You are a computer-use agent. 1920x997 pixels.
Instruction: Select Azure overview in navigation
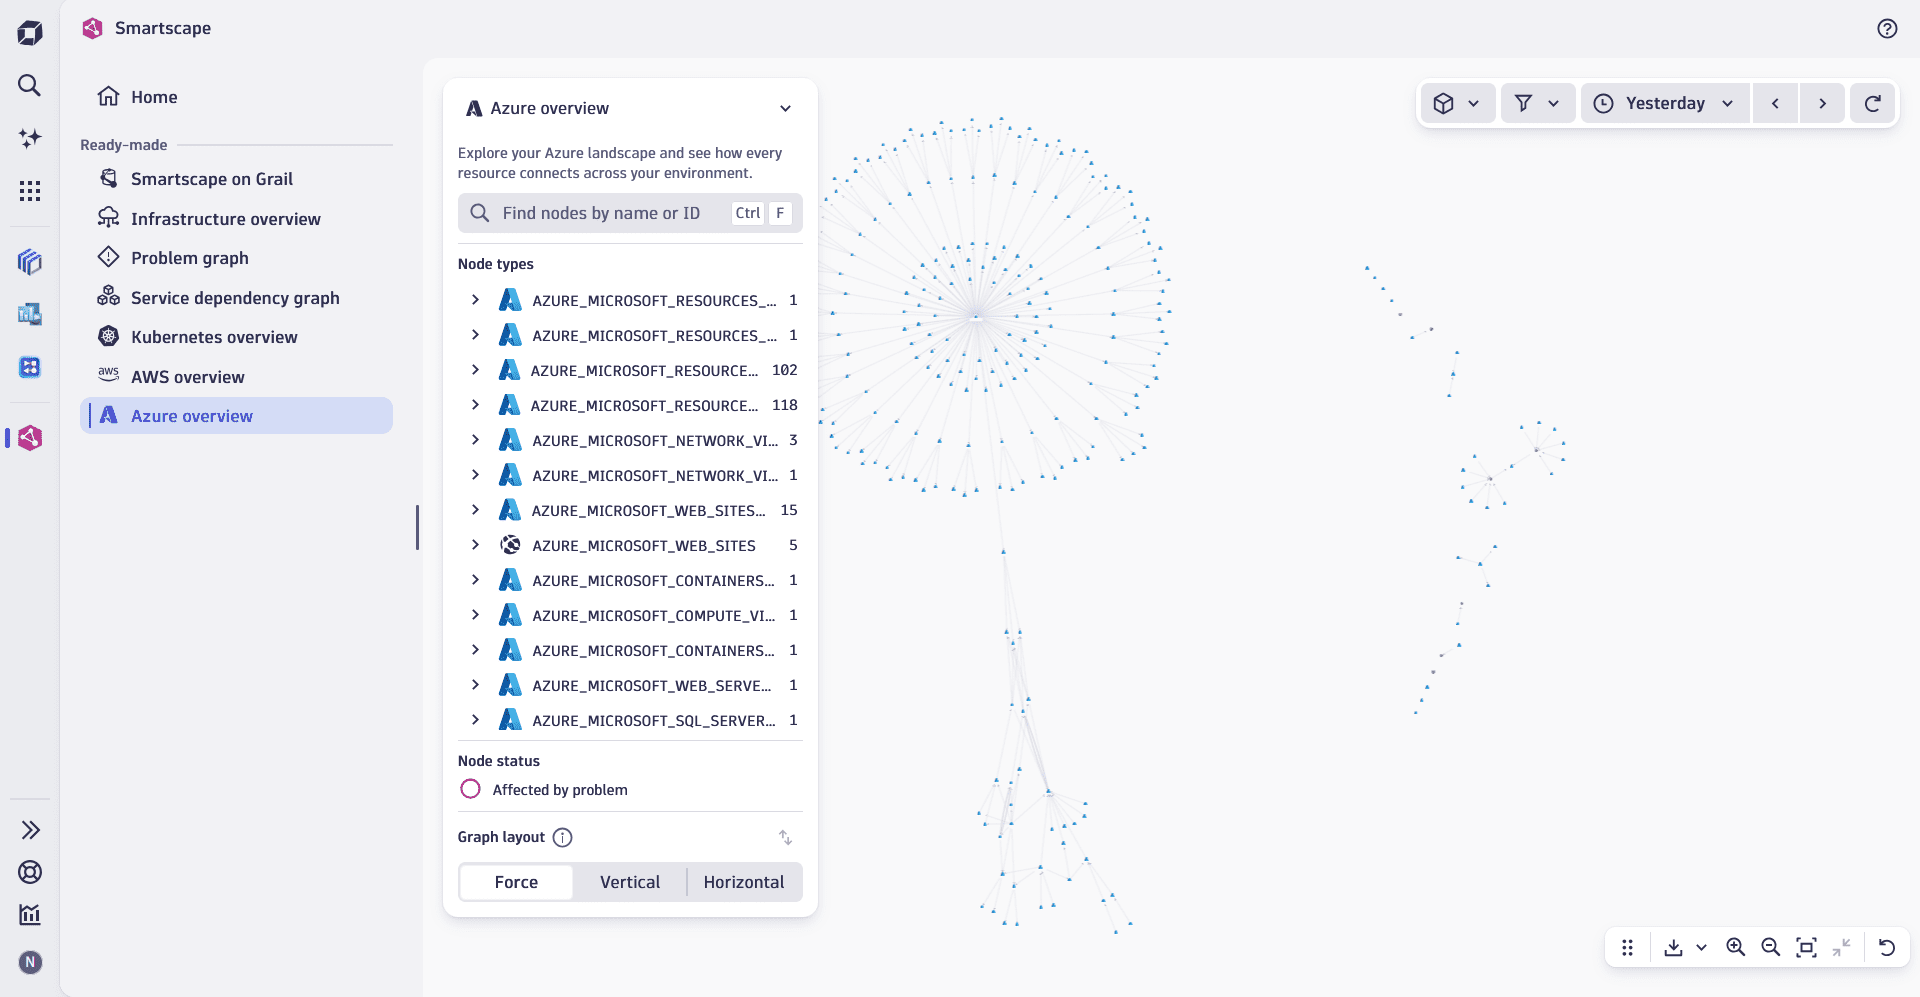coord(236,416)
